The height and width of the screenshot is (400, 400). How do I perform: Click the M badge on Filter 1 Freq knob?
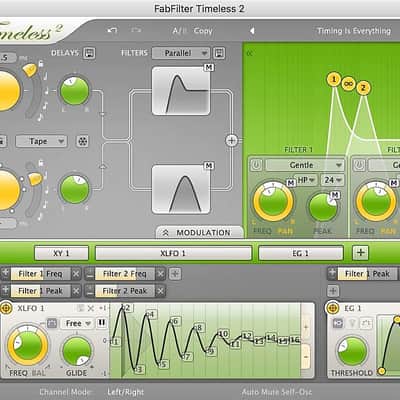point(291,182)
